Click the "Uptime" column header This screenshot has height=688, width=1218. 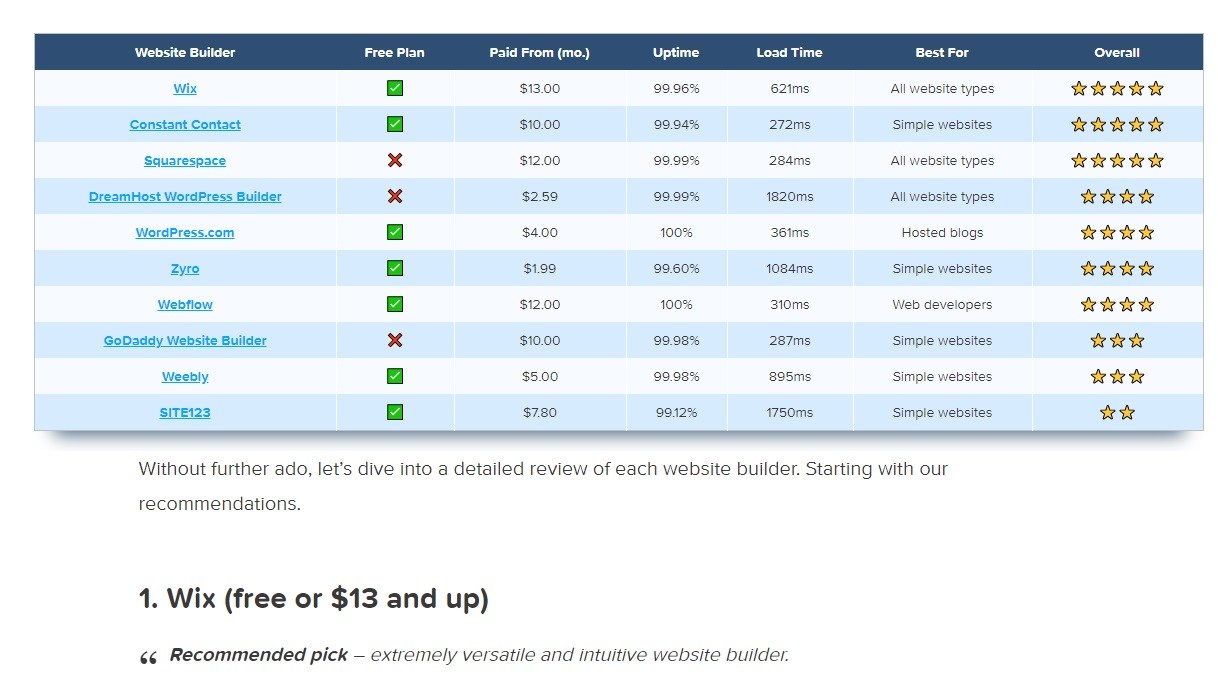[x=676, y=53]
